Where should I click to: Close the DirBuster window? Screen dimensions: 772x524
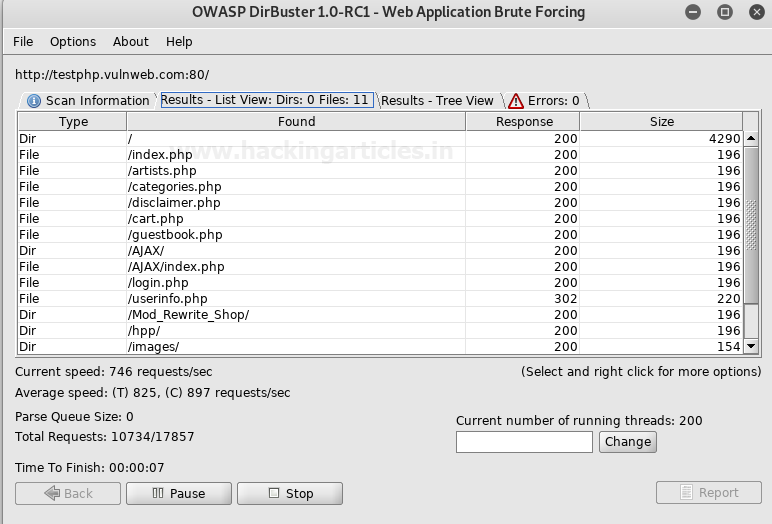757,12
